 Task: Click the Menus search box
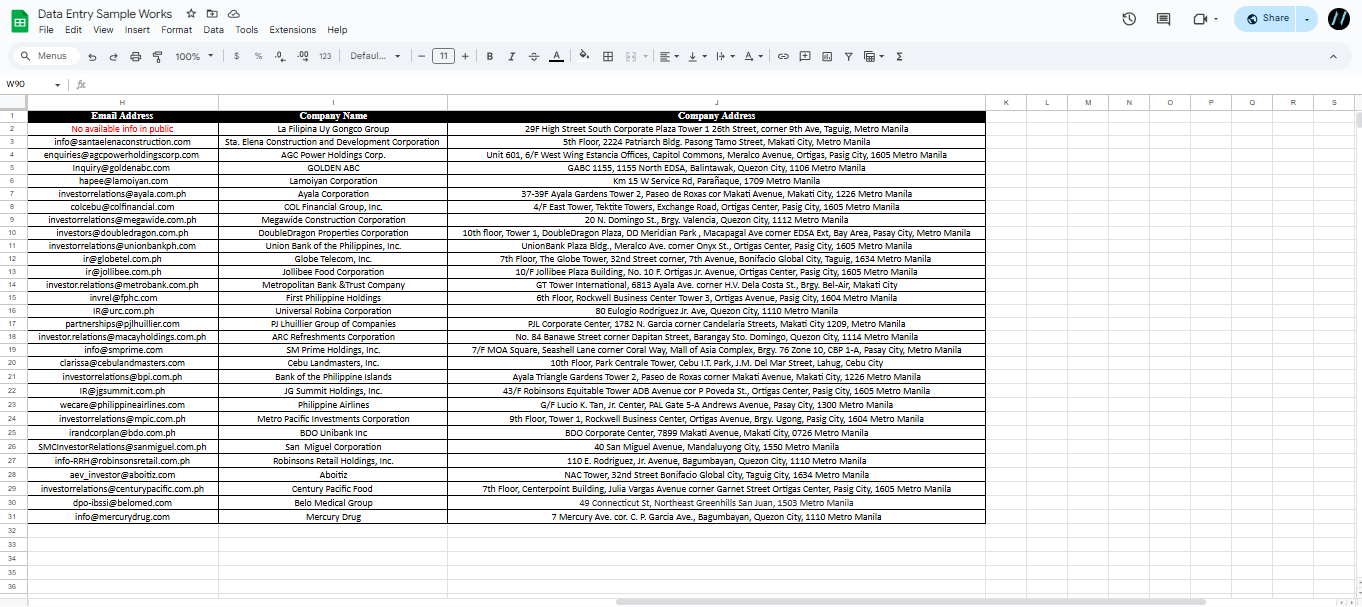coord(46,56)
